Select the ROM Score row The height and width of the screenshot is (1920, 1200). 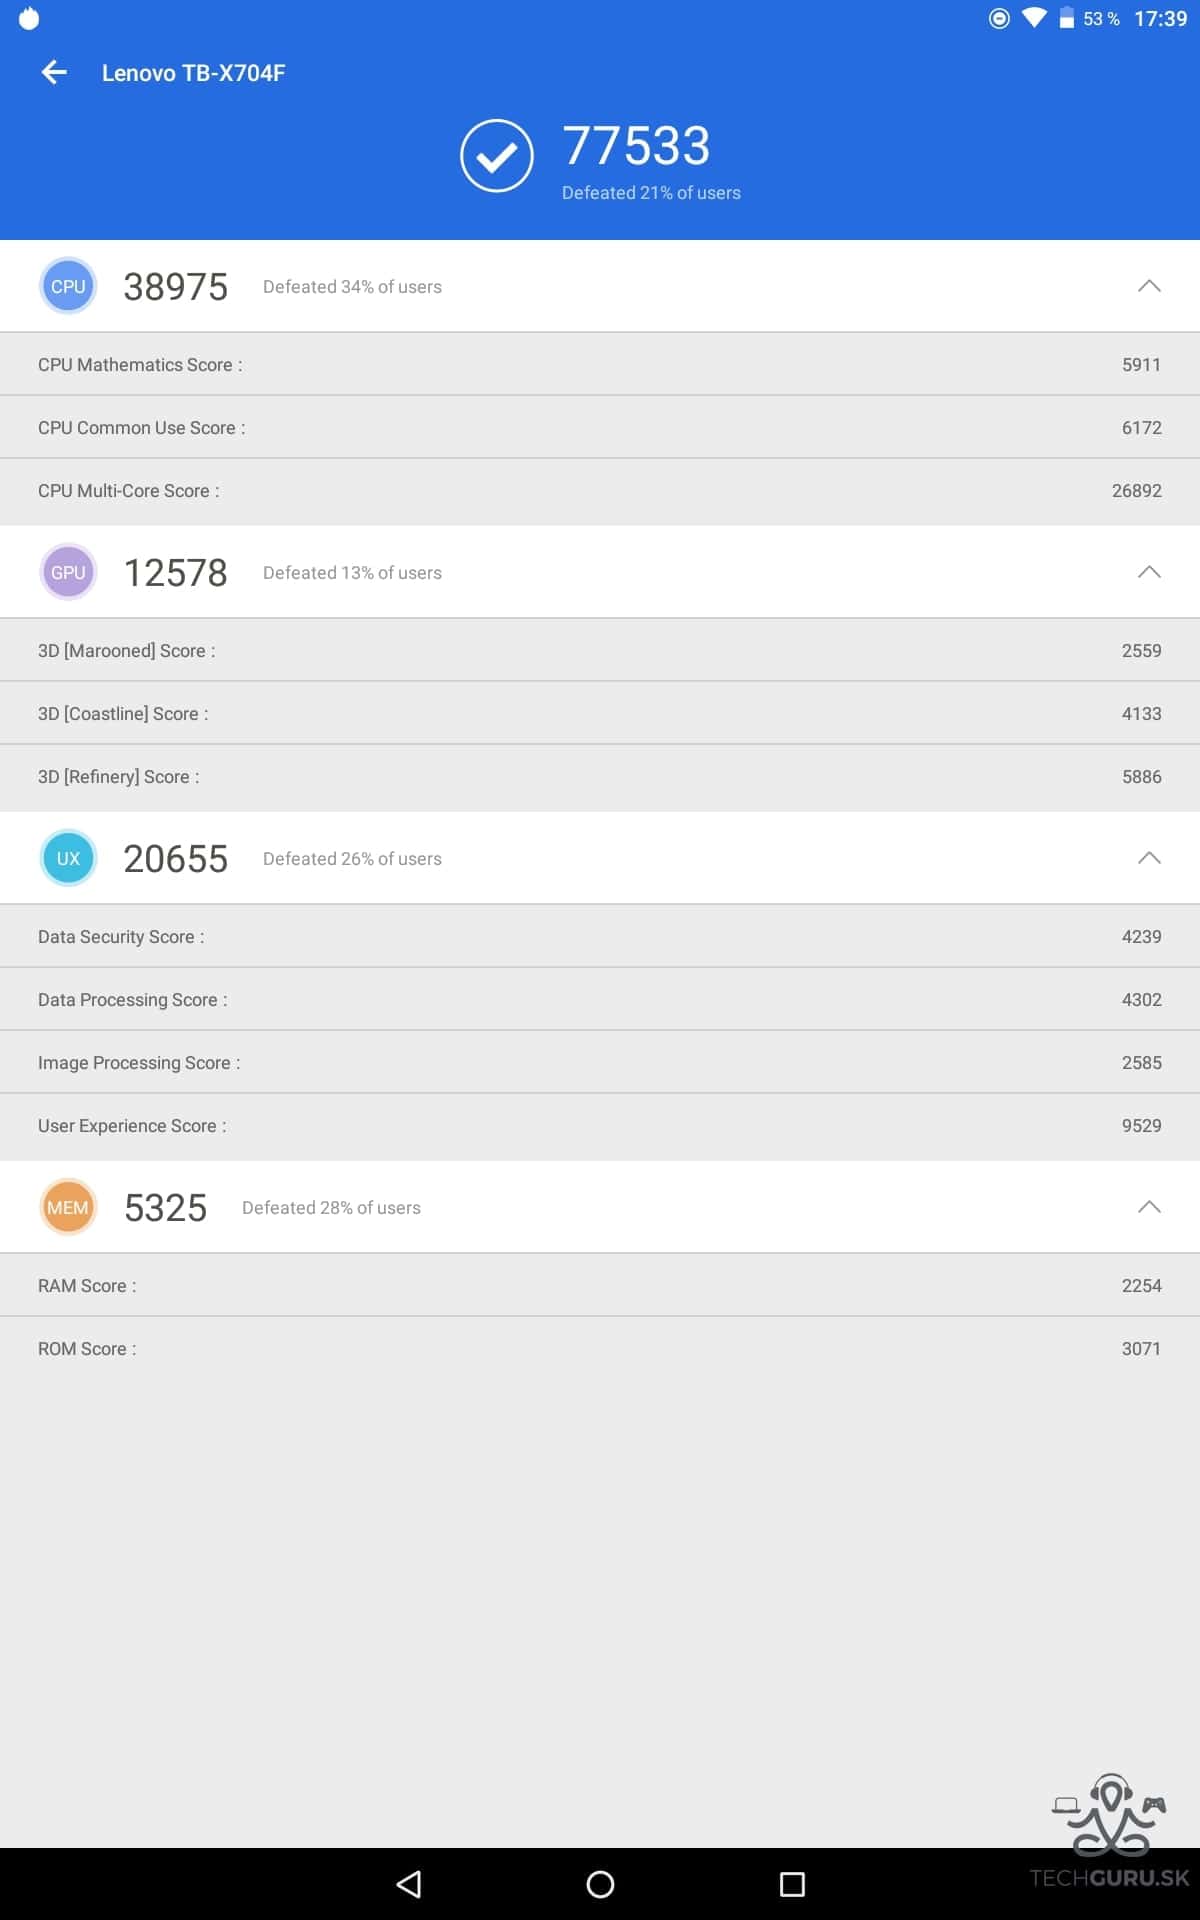(600, 1349)
